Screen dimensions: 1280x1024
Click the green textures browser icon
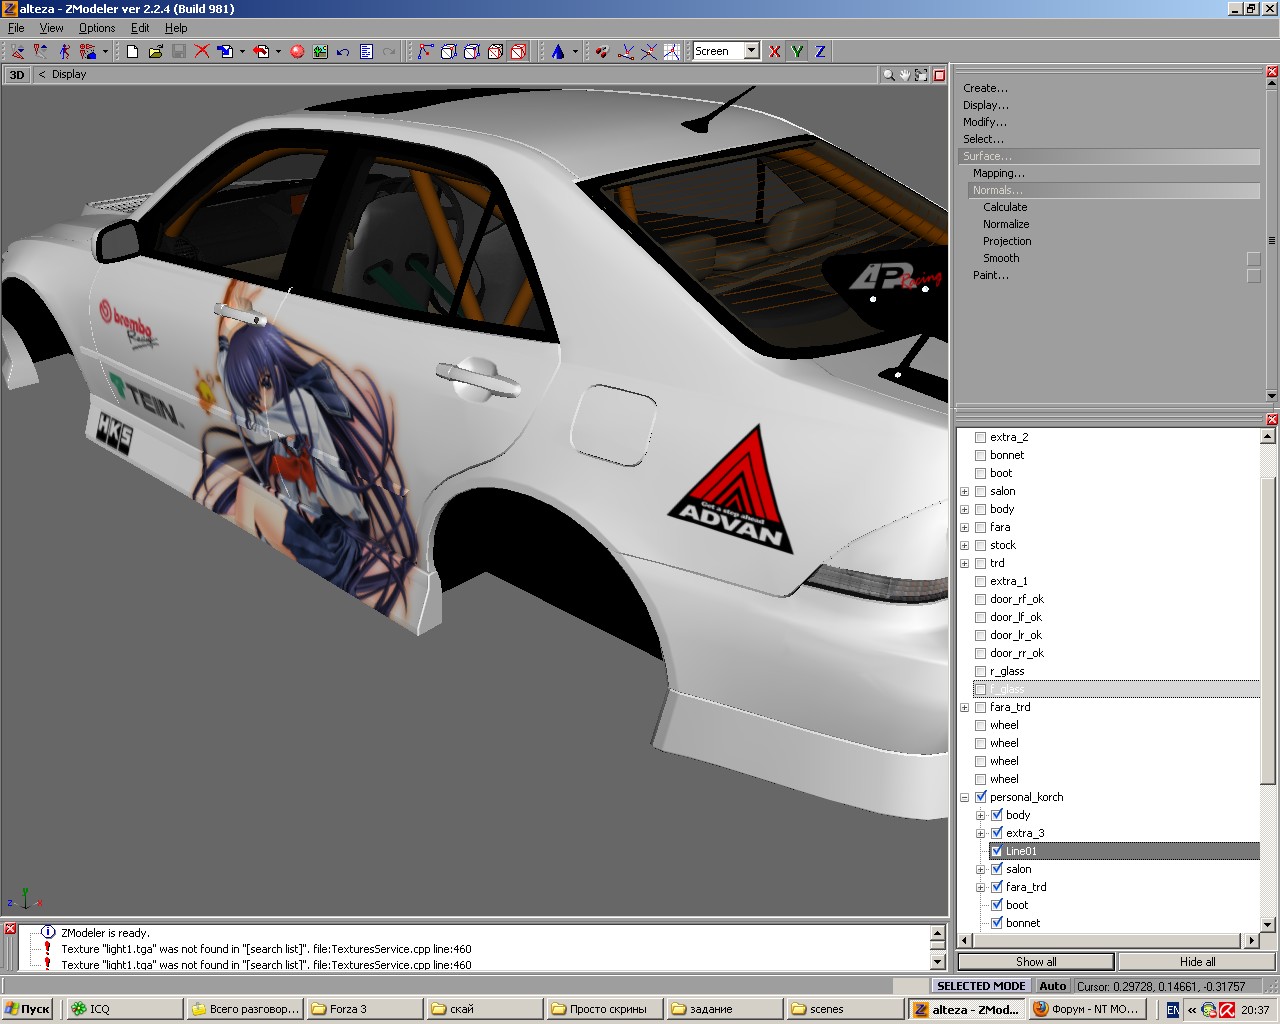click(320, 51)
